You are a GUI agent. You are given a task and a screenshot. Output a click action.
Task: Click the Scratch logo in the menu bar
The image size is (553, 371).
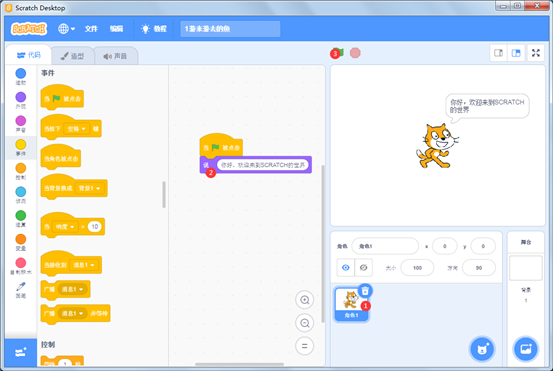(29, 29)
